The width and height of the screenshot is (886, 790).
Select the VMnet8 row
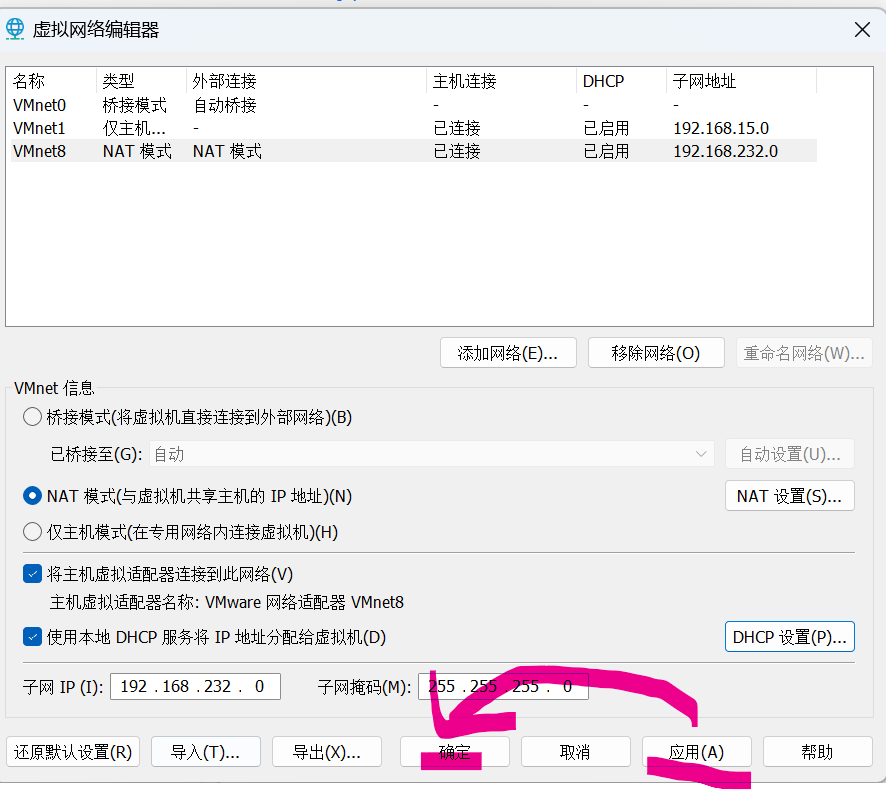(414, 151)
